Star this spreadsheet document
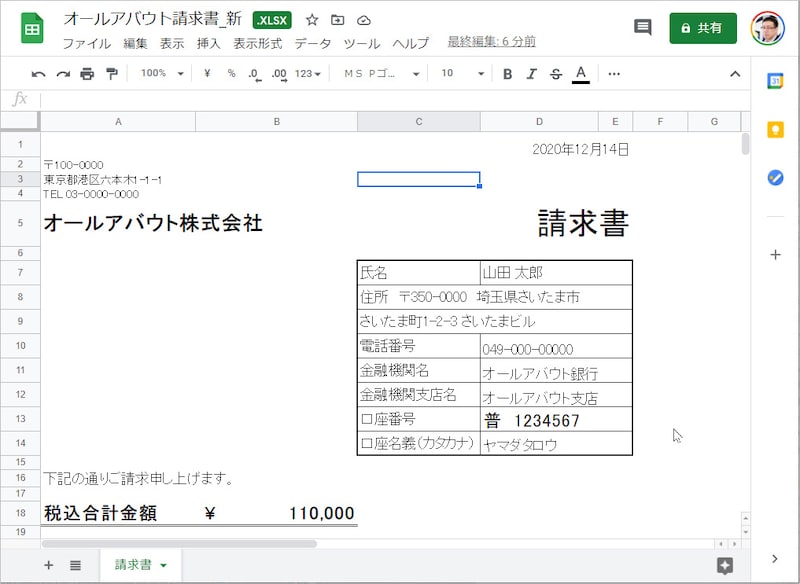This screenshot has height=584, width=800. click(312, 20)
